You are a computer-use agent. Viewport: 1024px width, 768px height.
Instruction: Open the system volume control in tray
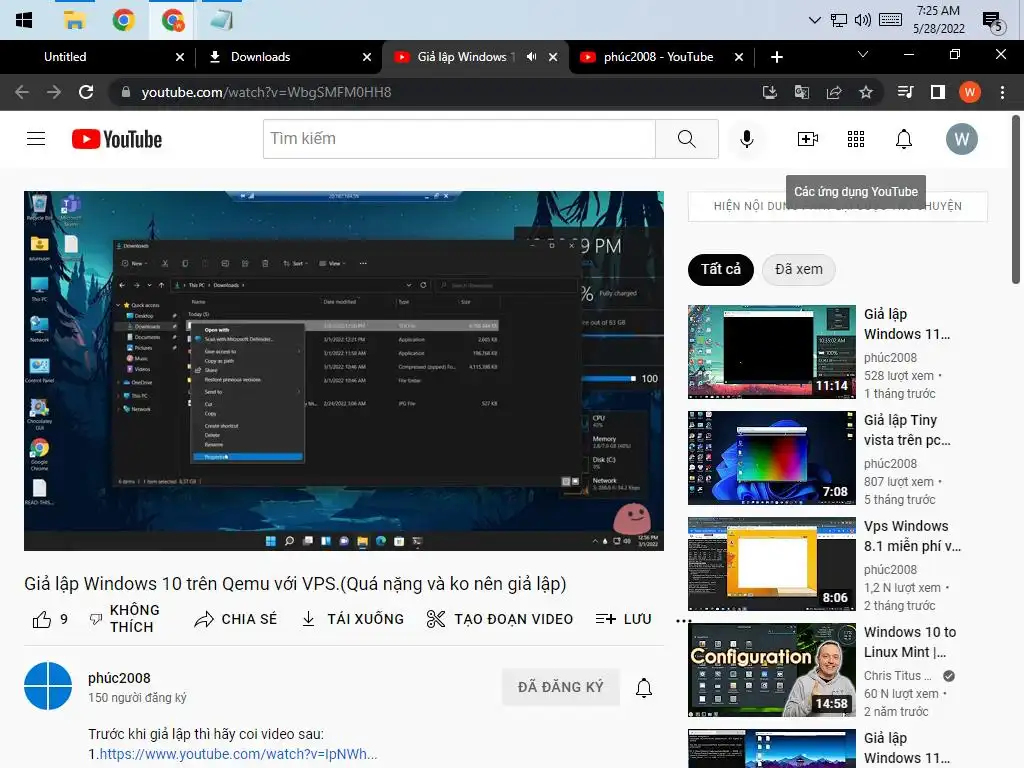coord(863,20)
